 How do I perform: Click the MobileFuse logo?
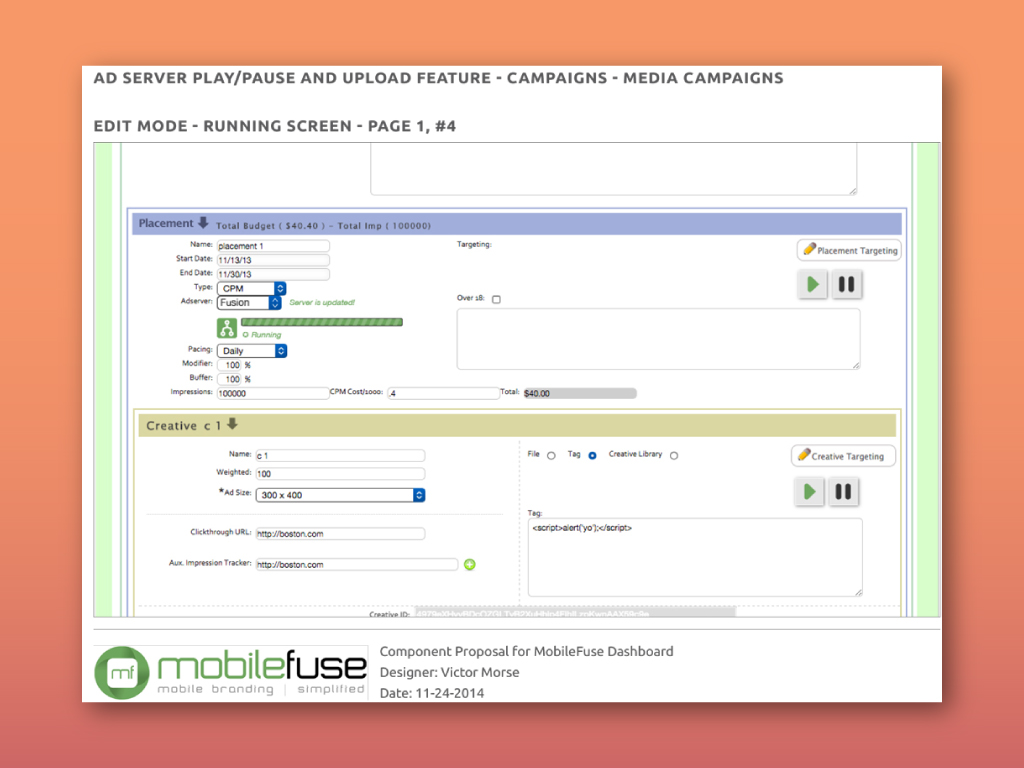pos(231,672)
